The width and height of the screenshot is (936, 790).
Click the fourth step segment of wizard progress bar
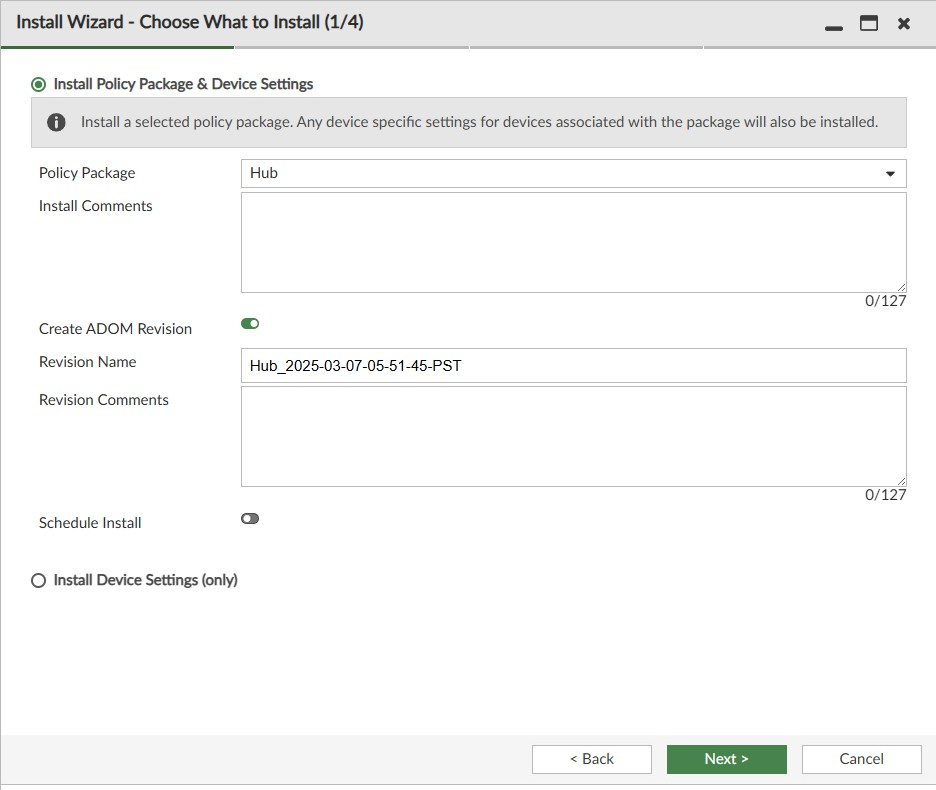pyautogui.click(x=819, y=47)
